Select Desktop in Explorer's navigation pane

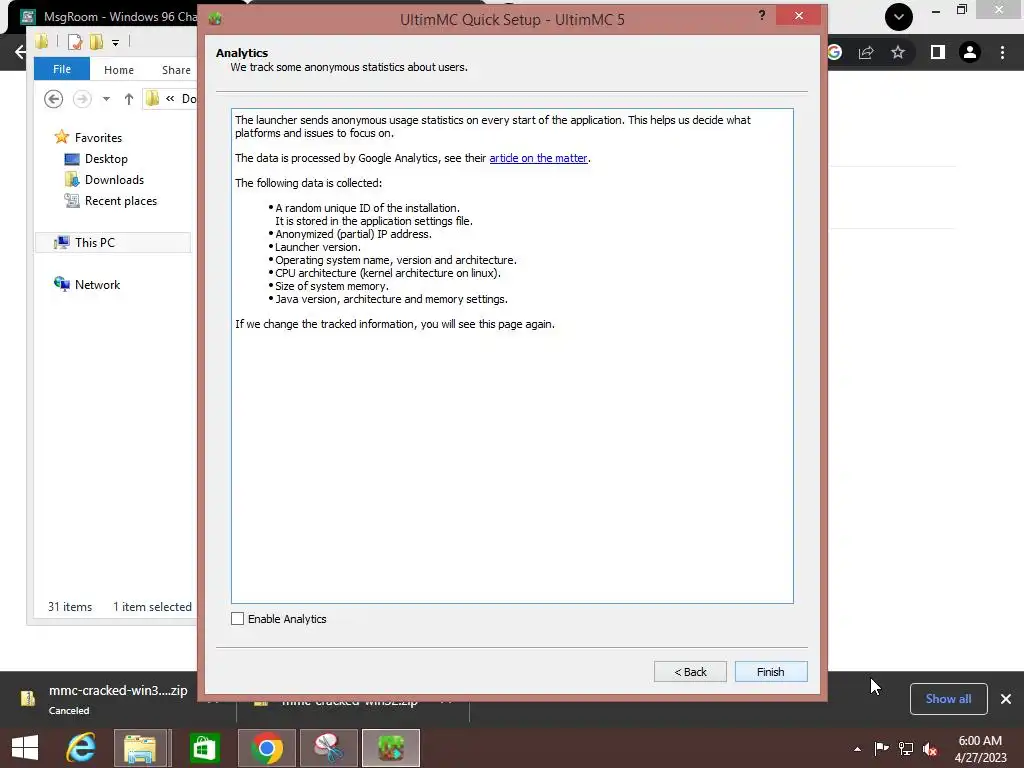point(106,159)
